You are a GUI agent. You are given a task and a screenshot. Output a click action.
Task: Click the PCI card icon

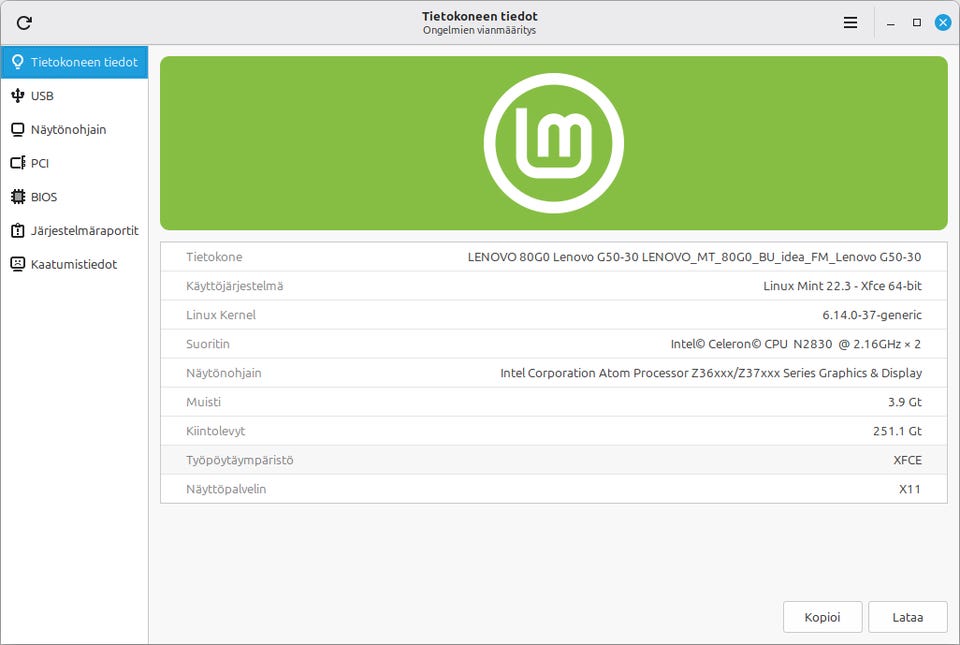point(18,163)
